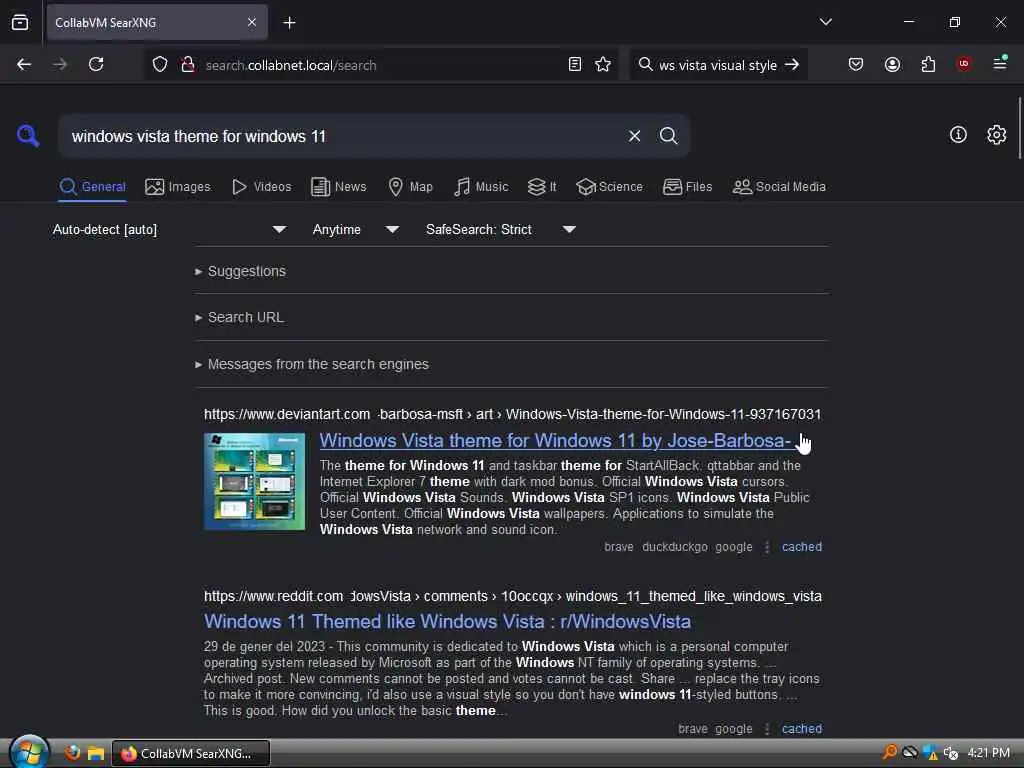Select CollabVM SearXNG taskbar button
This screenshot has width=1024, height=768.
point(191,753)
